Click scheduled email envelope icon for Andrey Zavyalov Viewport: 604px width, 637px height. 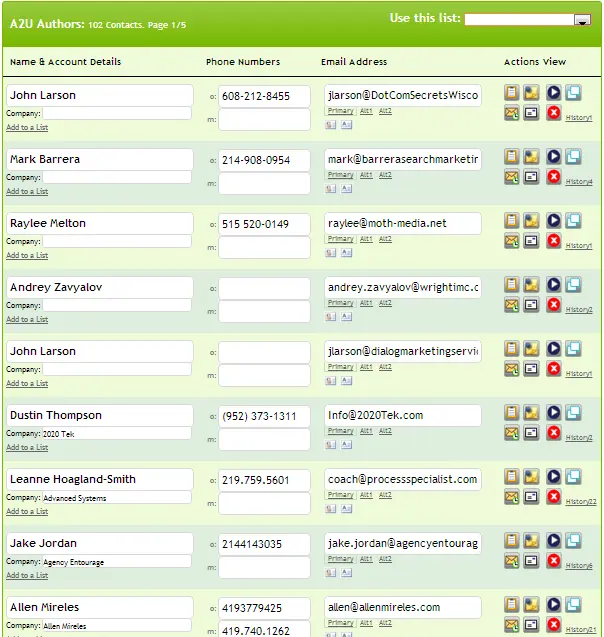[x=511, y=305]
